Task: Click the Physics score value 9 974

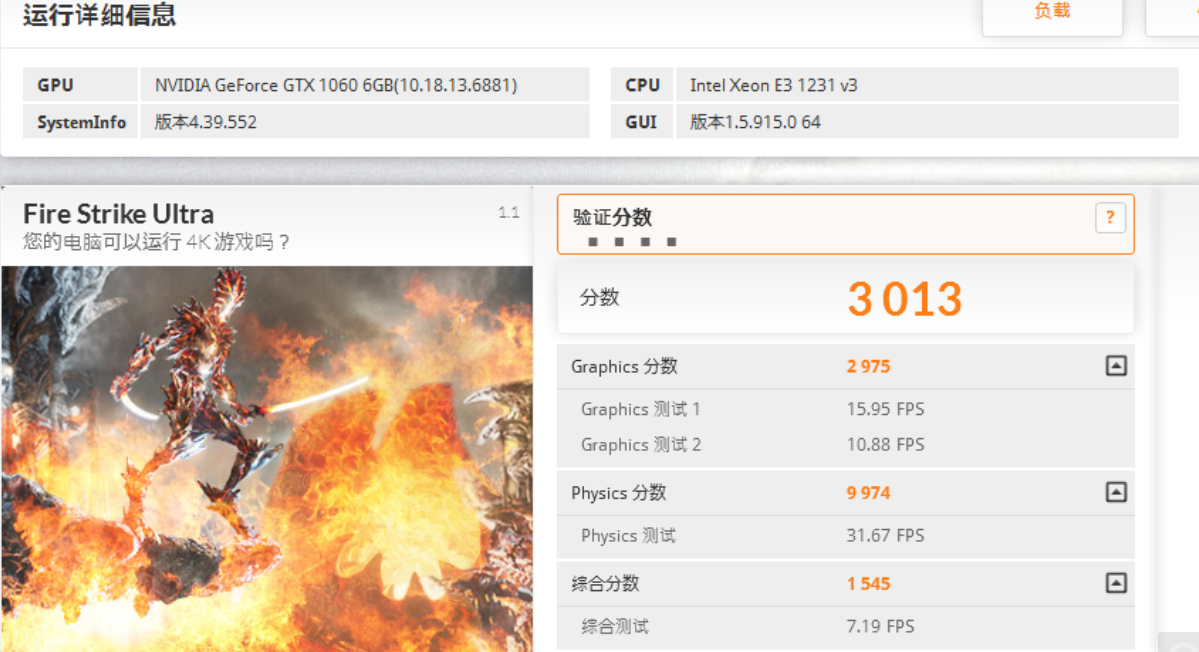Action: [x=868, y=493]
